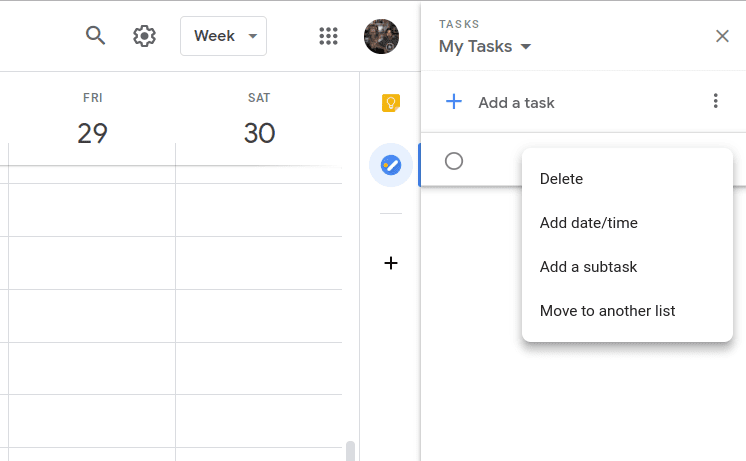Close the Tasks panel
This screenshot has width=746, height=461.
pos(722,36)
